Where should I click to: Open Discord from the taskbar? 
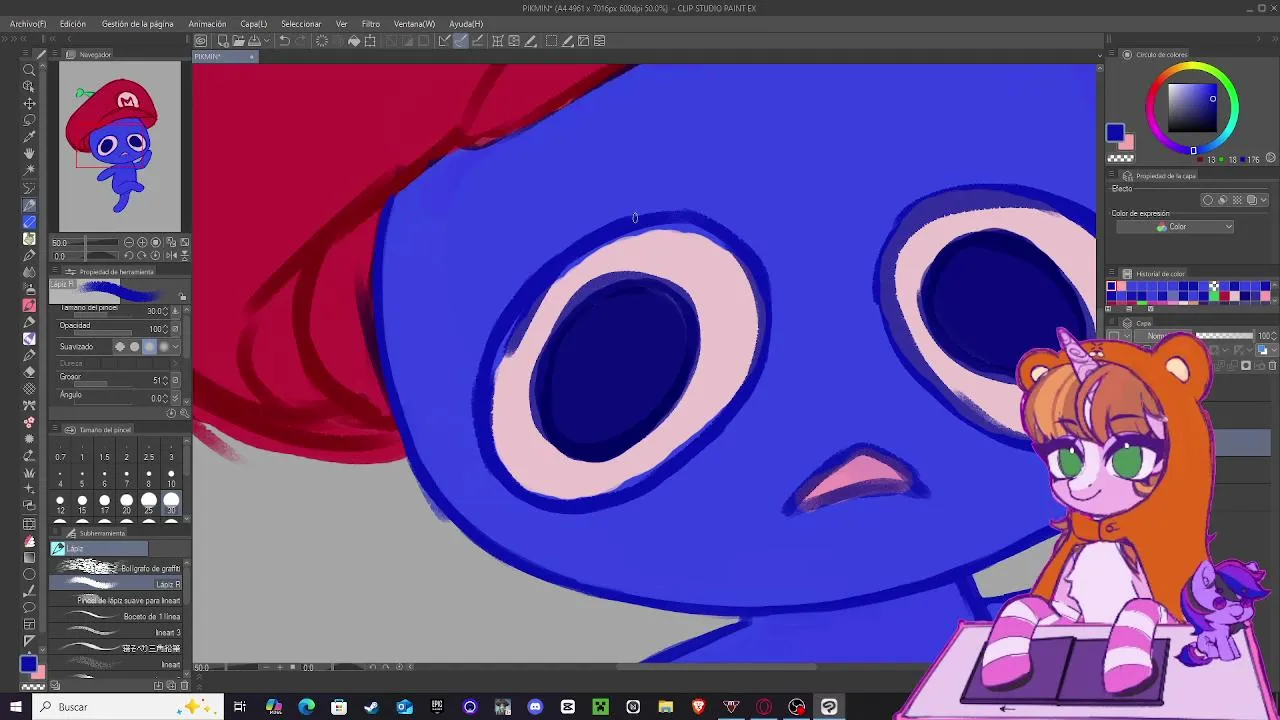535,707
